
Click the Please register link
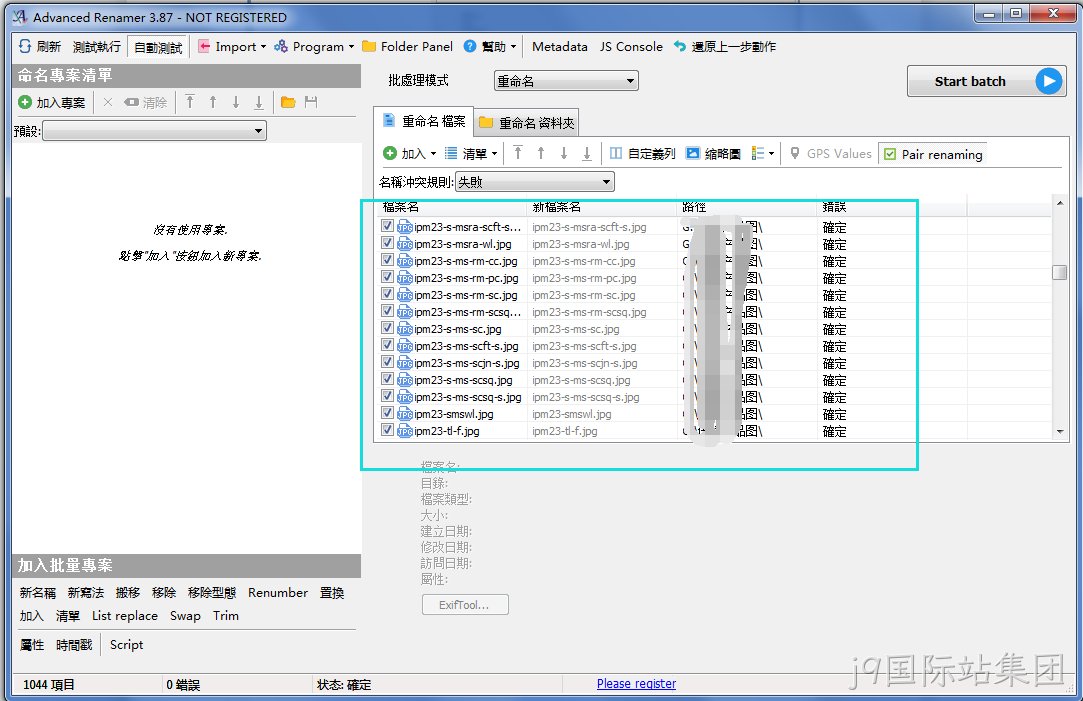[636, 683]
